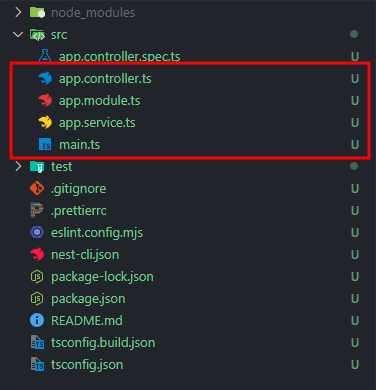This screenshot has height=390, width=376.
Task: Click the red NestJS icon beside app.module.ts
Action: click(x=45, y=101)
